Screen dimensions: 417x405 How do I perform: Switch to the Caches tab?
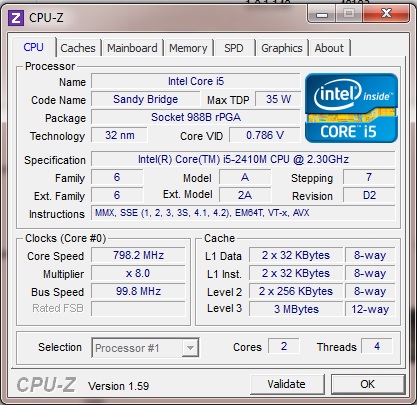point(78,48)
